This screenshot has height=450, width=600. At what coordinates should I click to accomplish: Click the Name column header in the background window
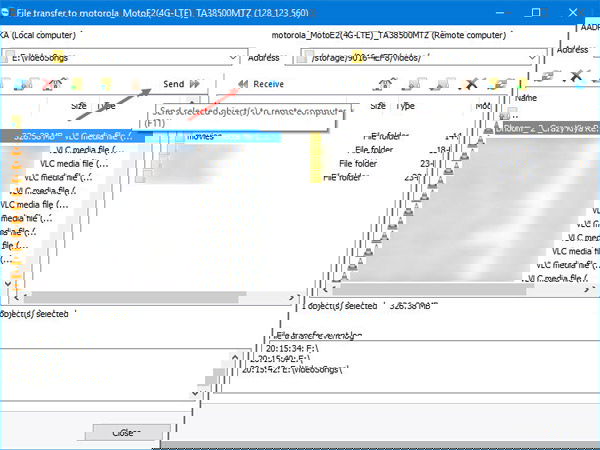526,98
